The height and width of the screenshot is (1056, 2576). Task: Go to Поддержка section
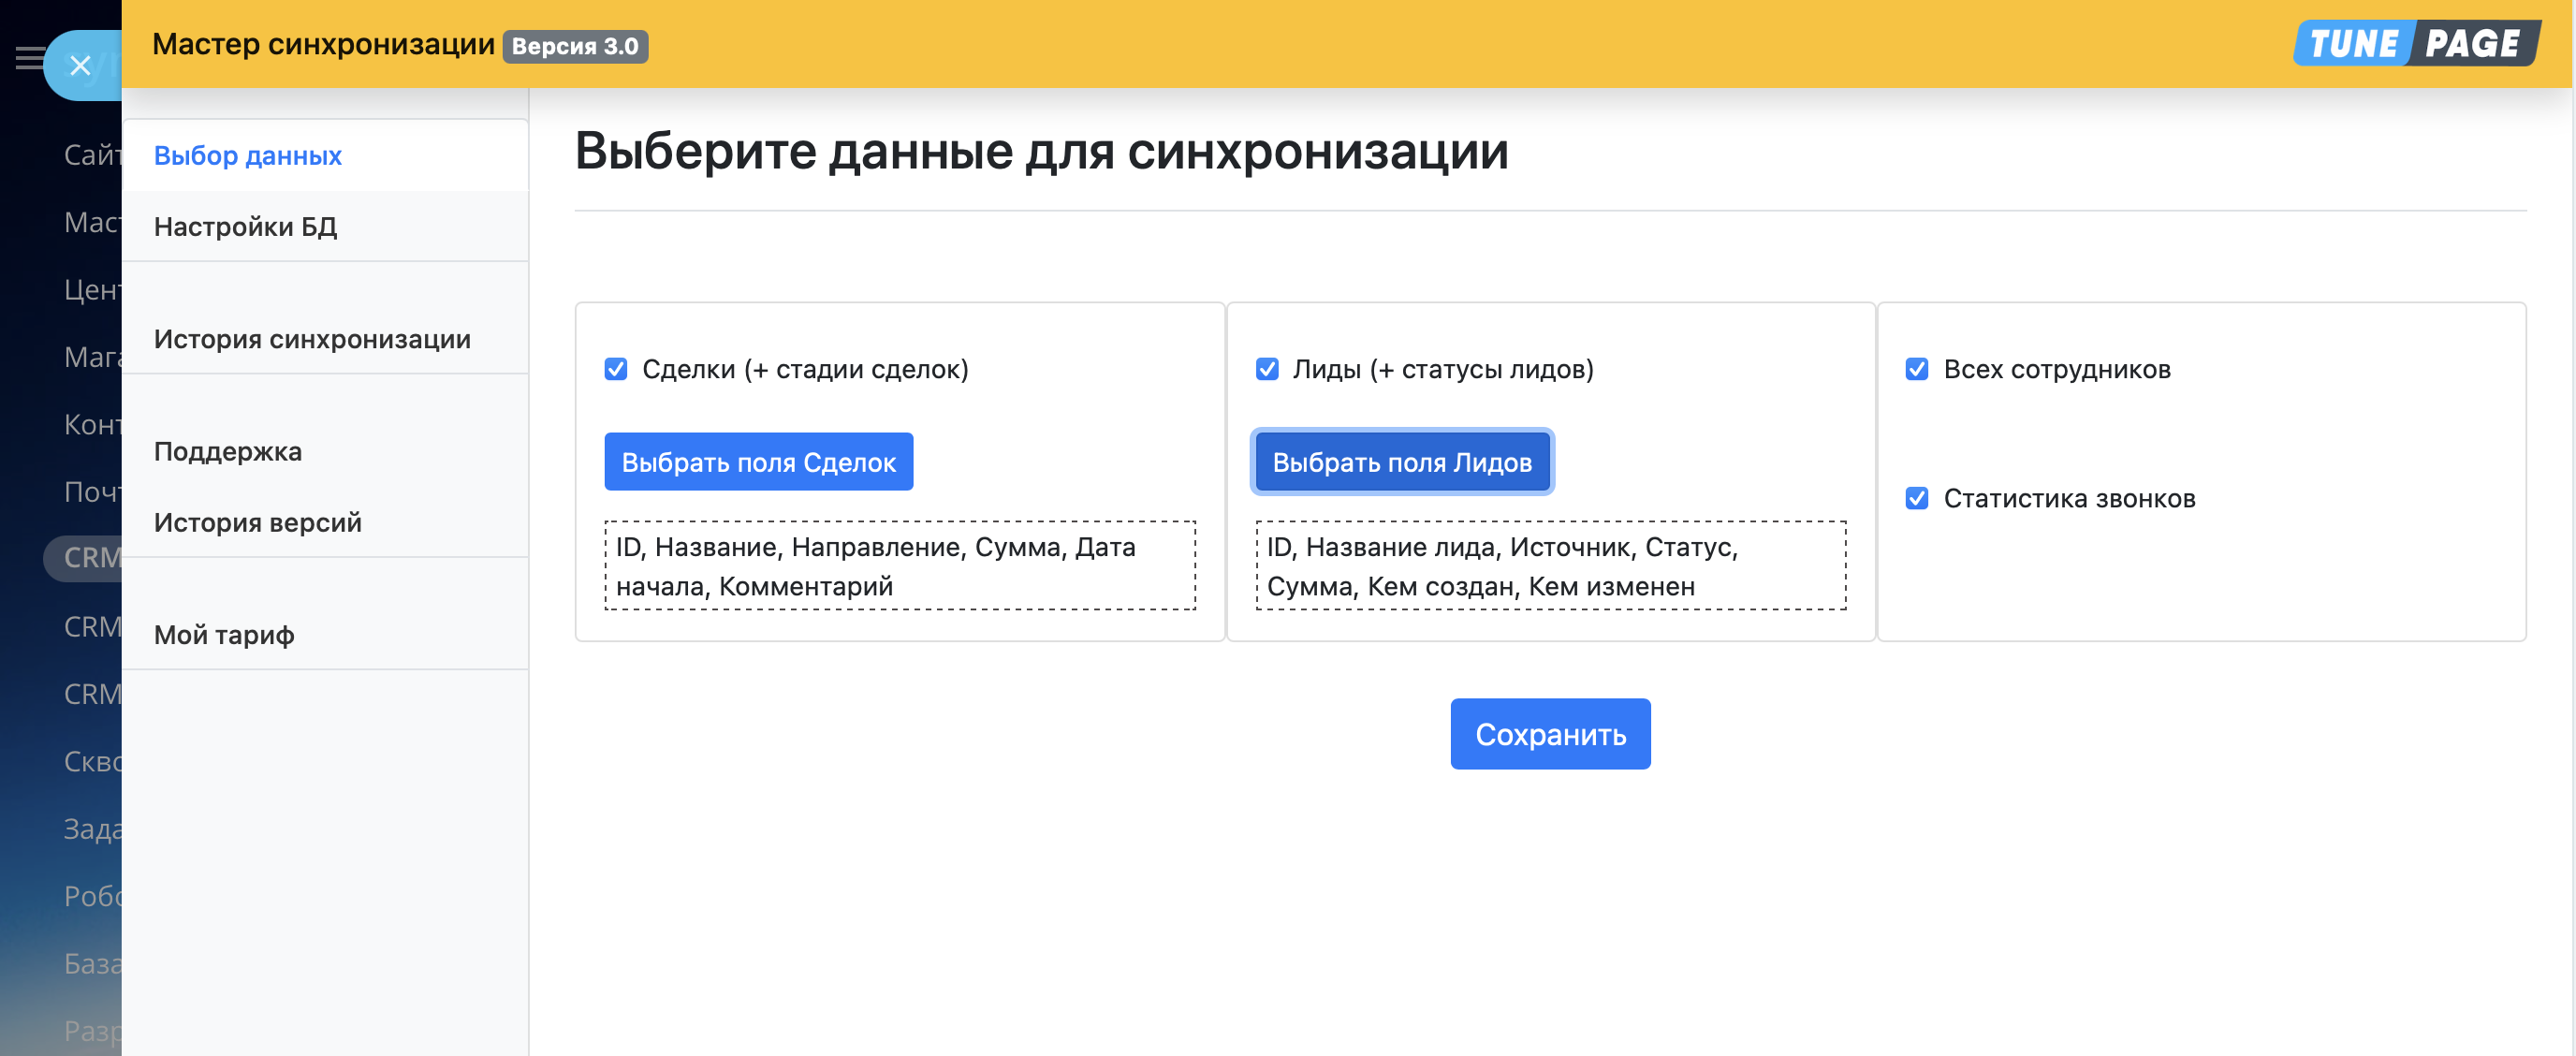pyautogui.click(x=227, y=451)
